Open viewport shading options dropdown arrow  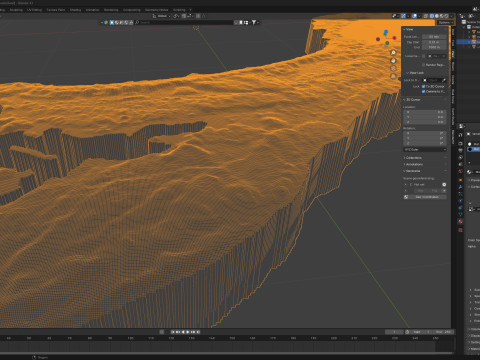tap(452, 16)
